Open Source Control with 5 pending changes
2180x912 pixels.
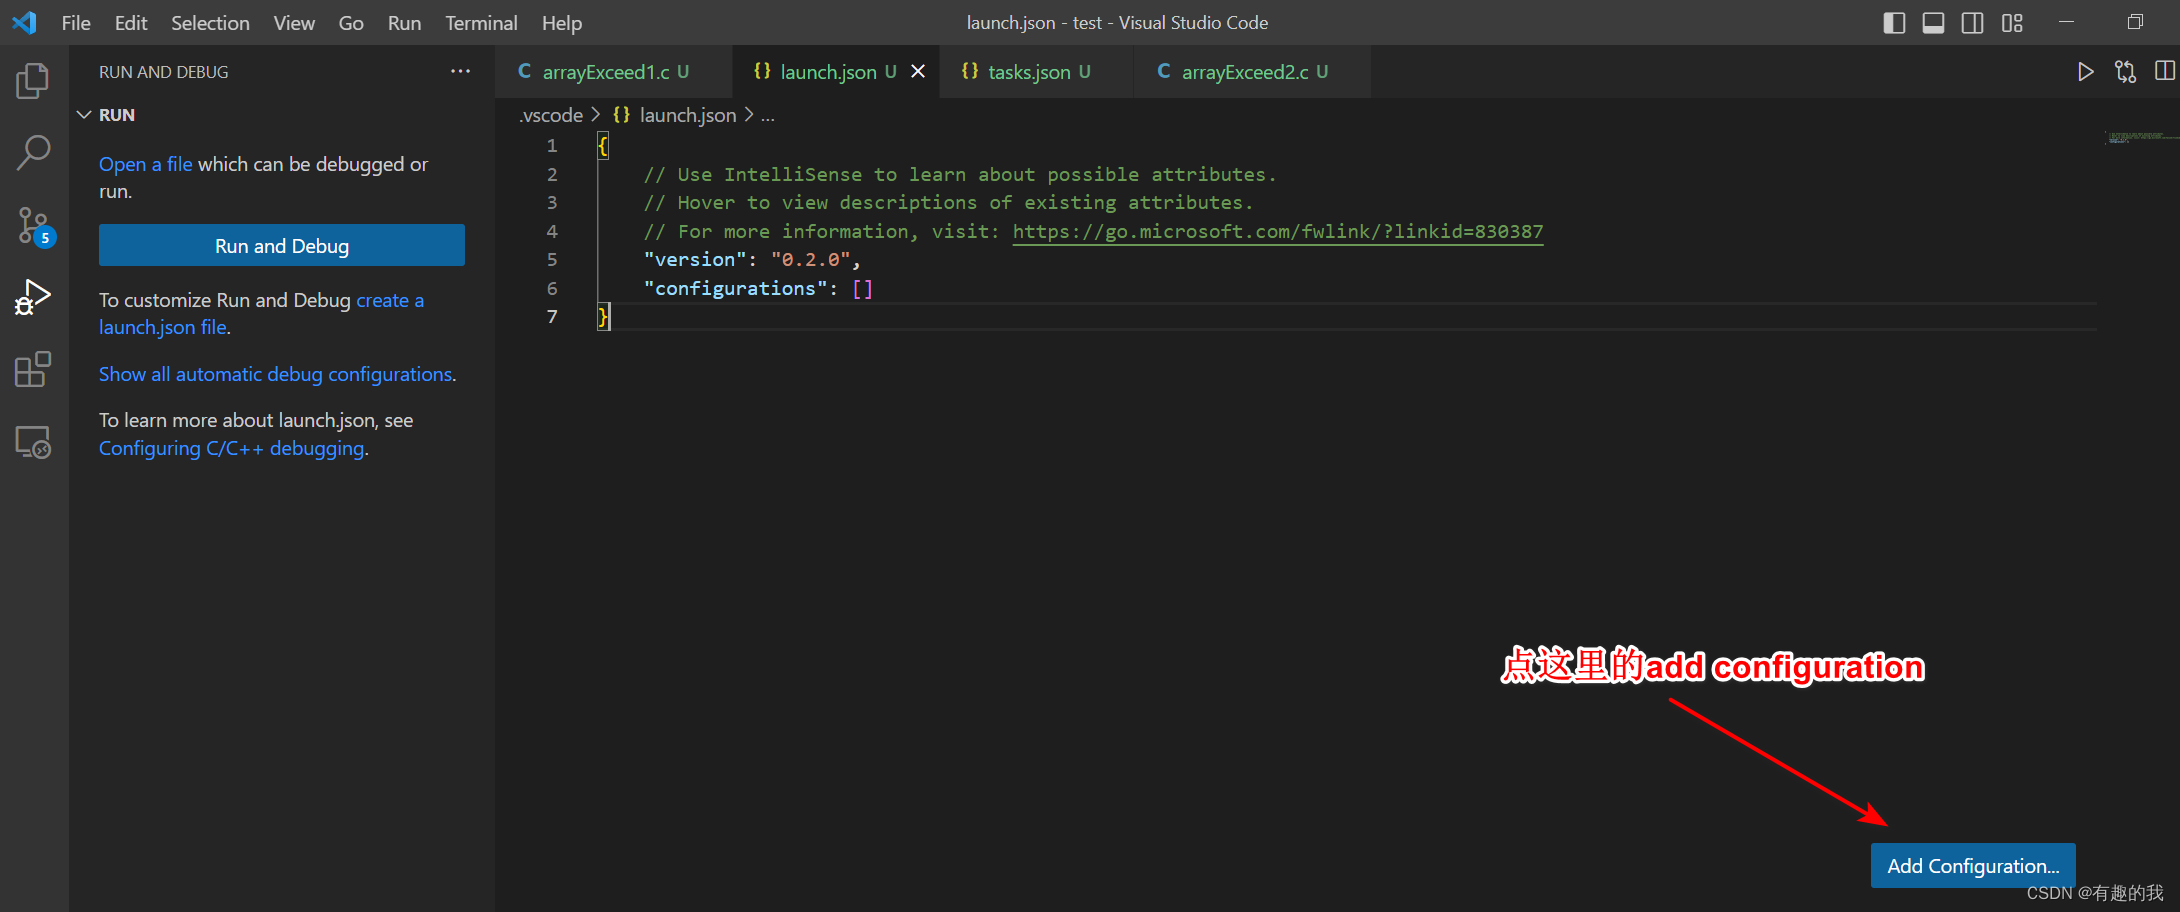click(x=33, y=225)
